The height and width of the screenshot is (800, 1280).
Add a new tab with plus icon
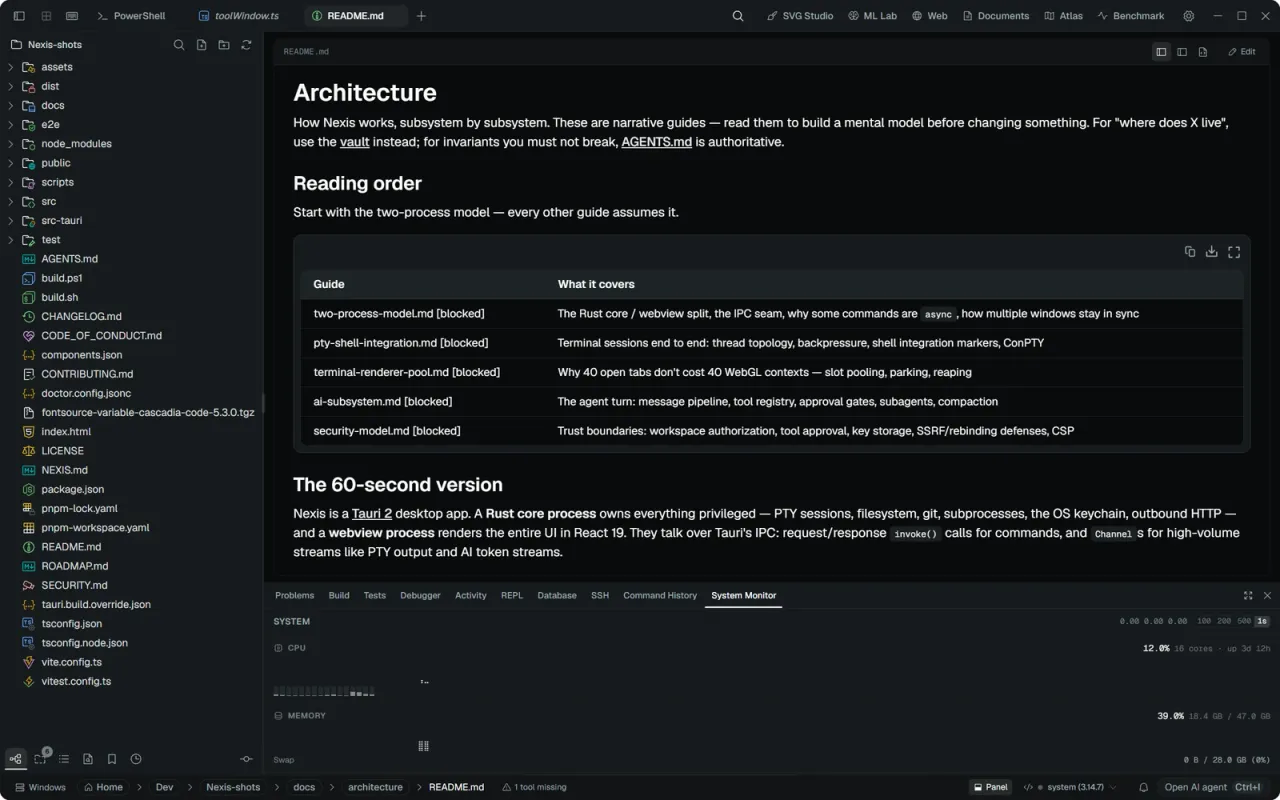[x=421, y=16]
